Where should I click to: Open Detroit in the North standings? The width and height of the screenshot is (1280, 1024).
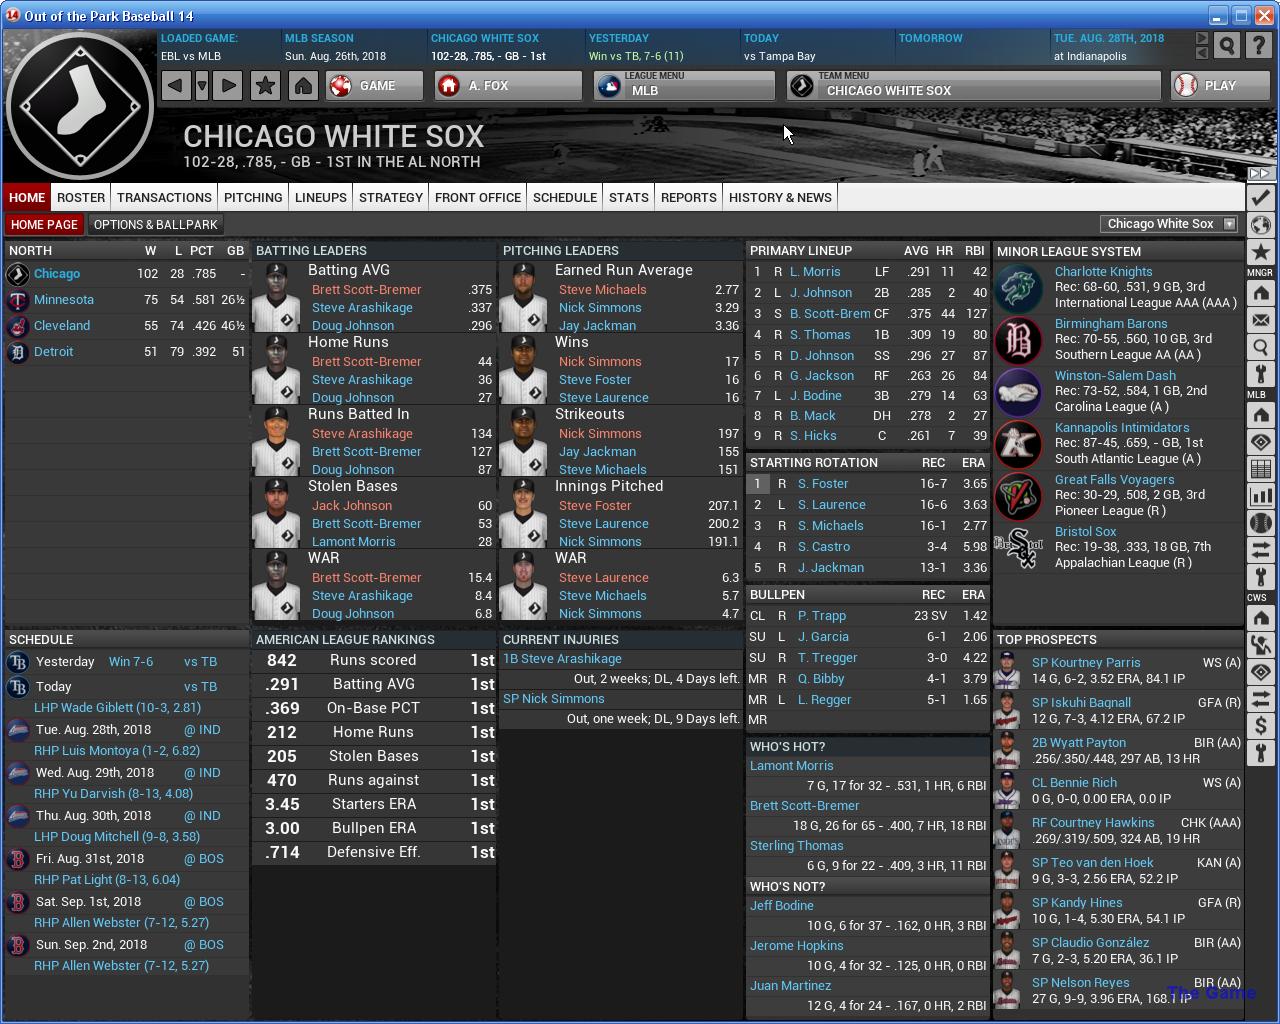(54, 352)
